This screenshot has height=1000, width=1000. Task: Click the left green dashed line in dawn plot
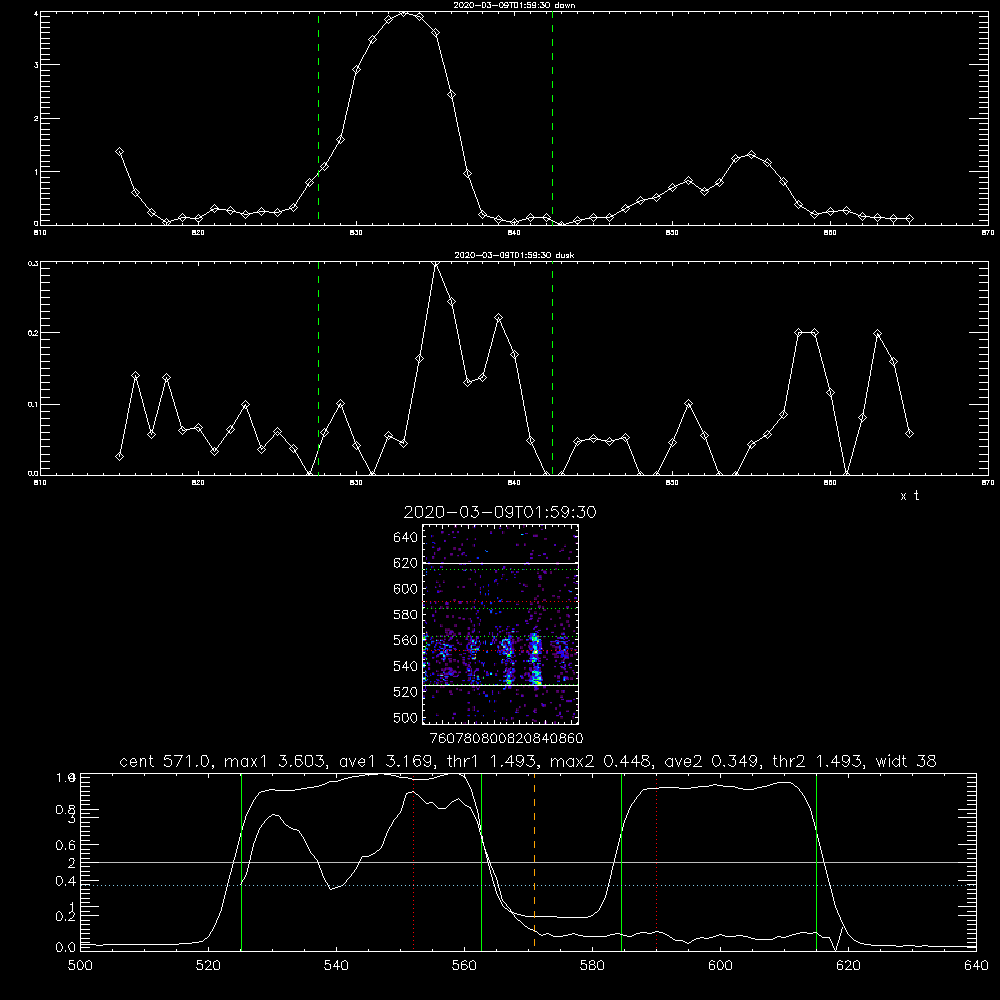click(x=318, y=118)
